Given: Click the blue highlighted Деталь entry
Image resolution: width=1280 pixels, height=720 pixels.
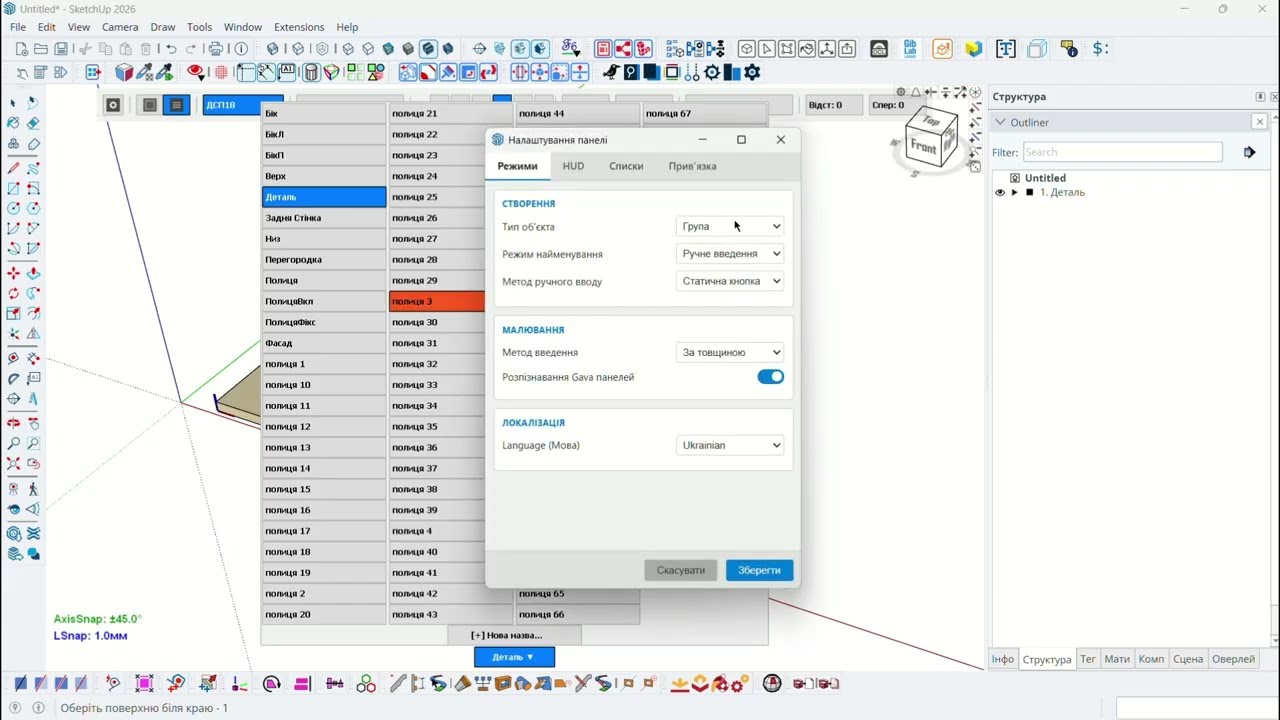Looking at the screenshot, I should click(324, 197).
